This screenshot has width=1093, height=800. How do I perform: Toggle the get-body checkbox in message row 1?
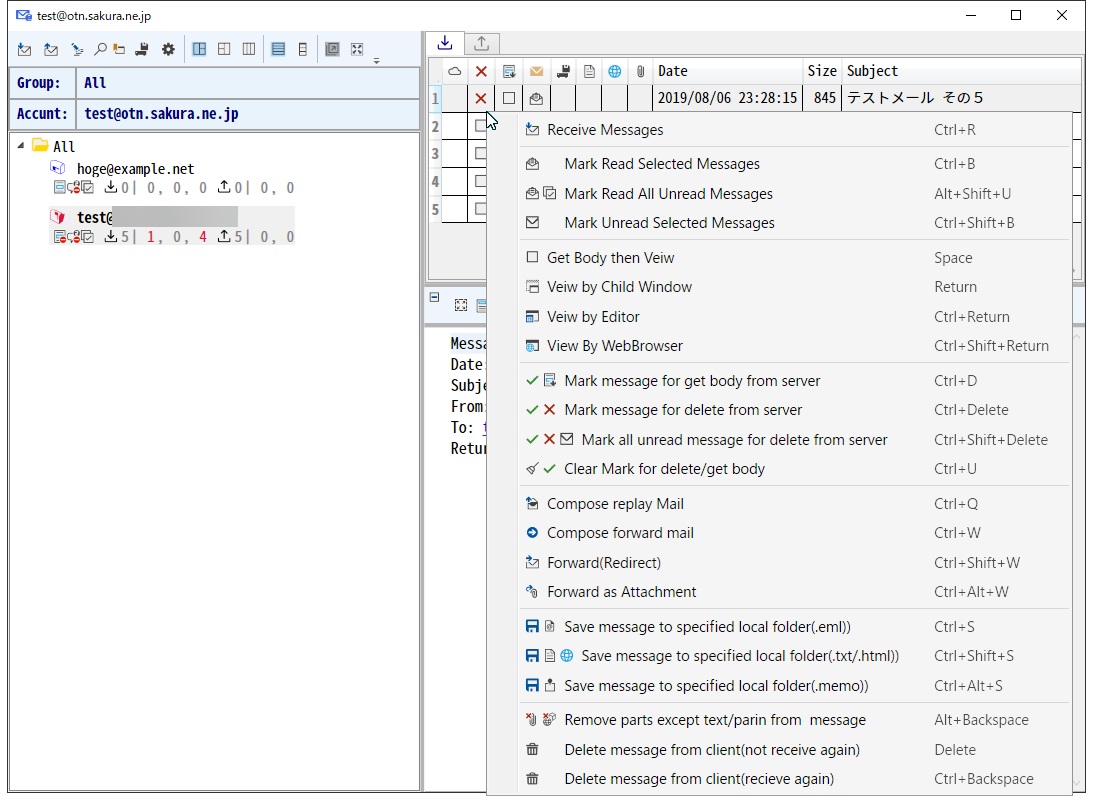point(509,98)
